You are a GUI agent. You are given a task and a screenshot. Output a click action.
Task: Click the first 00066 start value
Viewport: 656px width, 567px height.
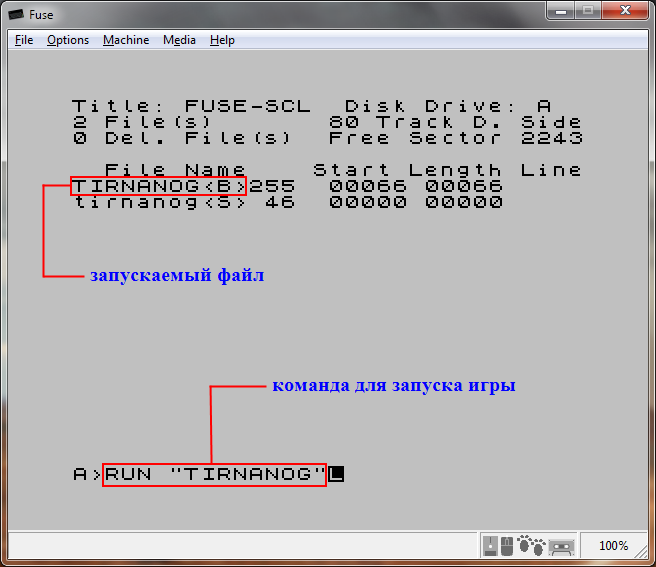tap(368, 186)
